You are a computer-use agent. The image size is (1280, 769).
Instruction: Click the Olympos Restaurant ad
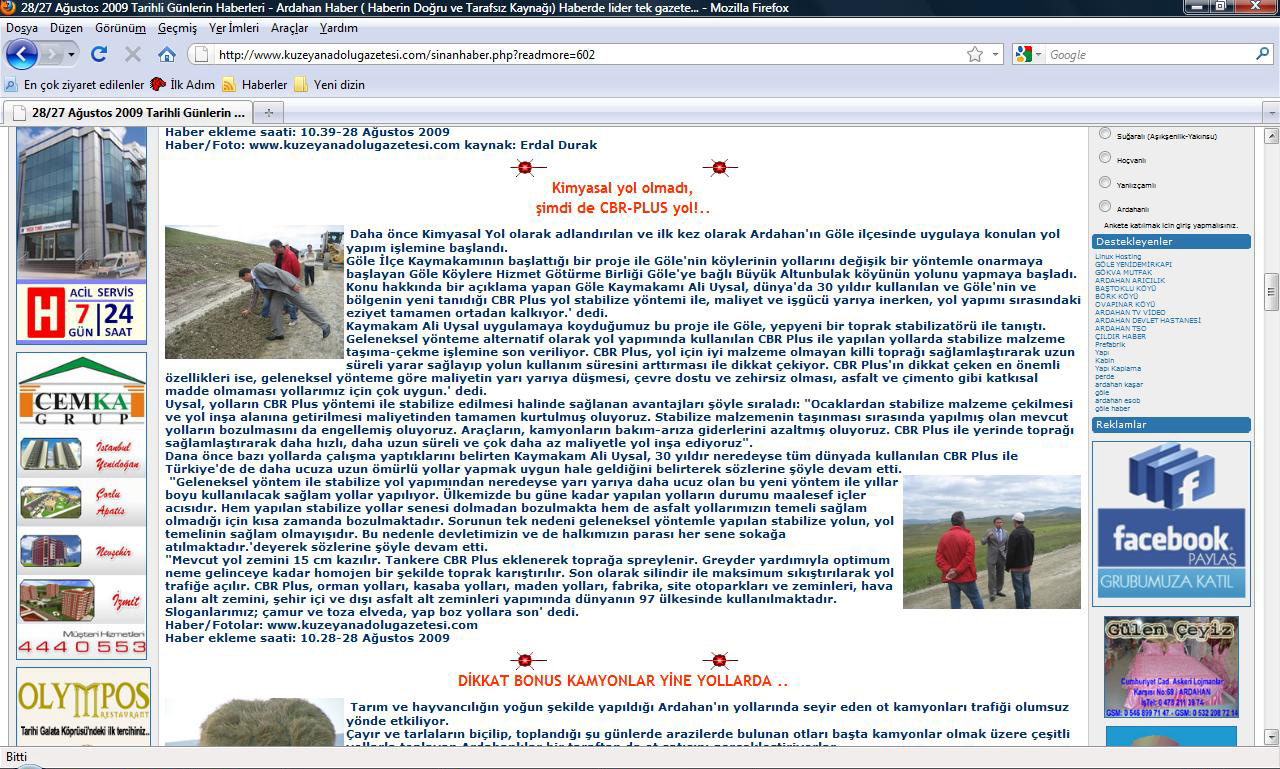point(82,708)
